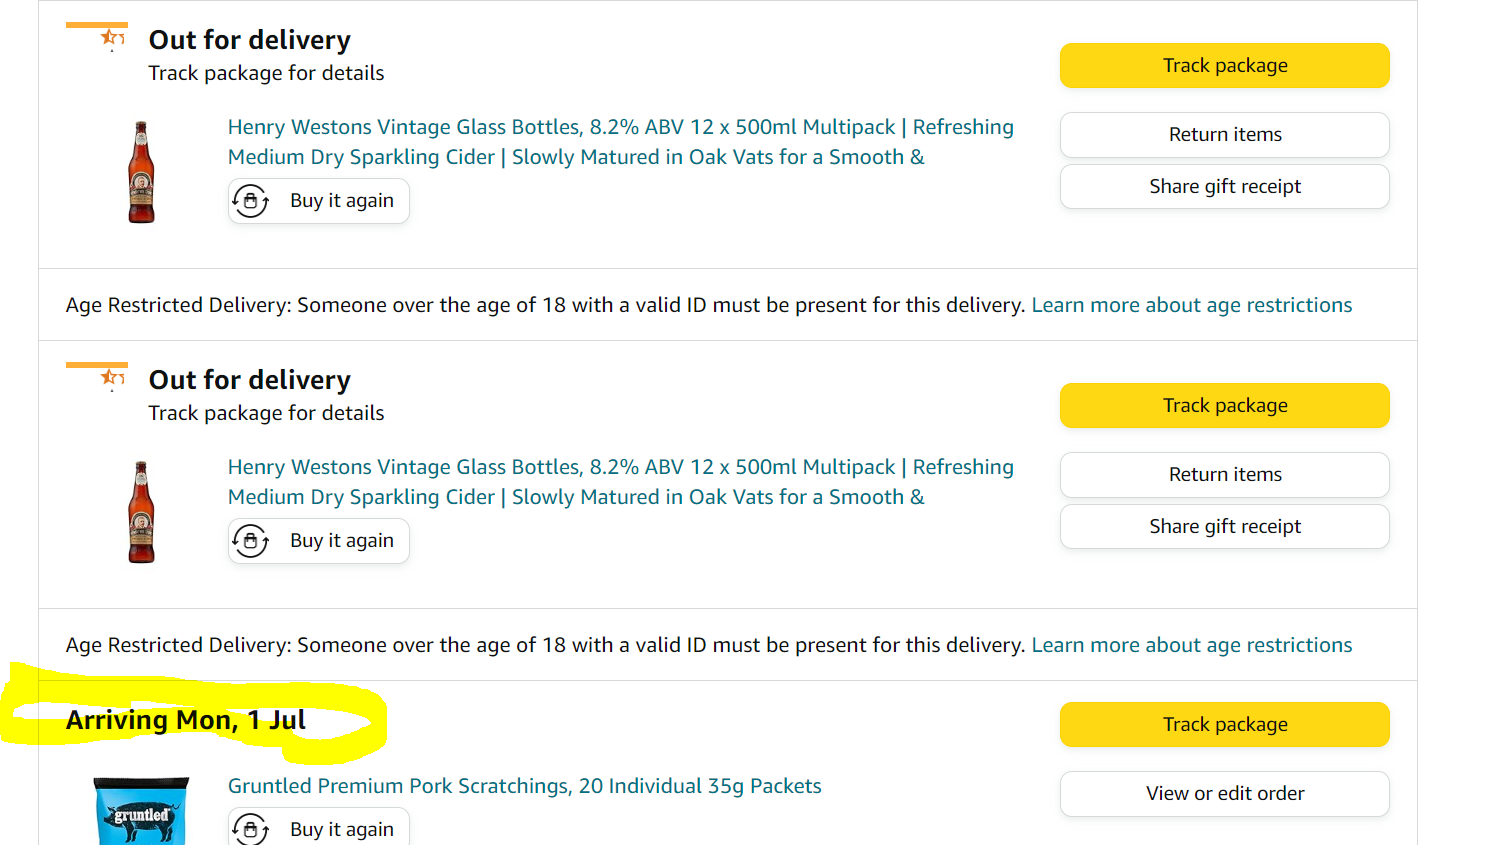1498x845 pixels.
Task: Click the second order's Buy it again cart icon
Action: click(x=251, y=541)
